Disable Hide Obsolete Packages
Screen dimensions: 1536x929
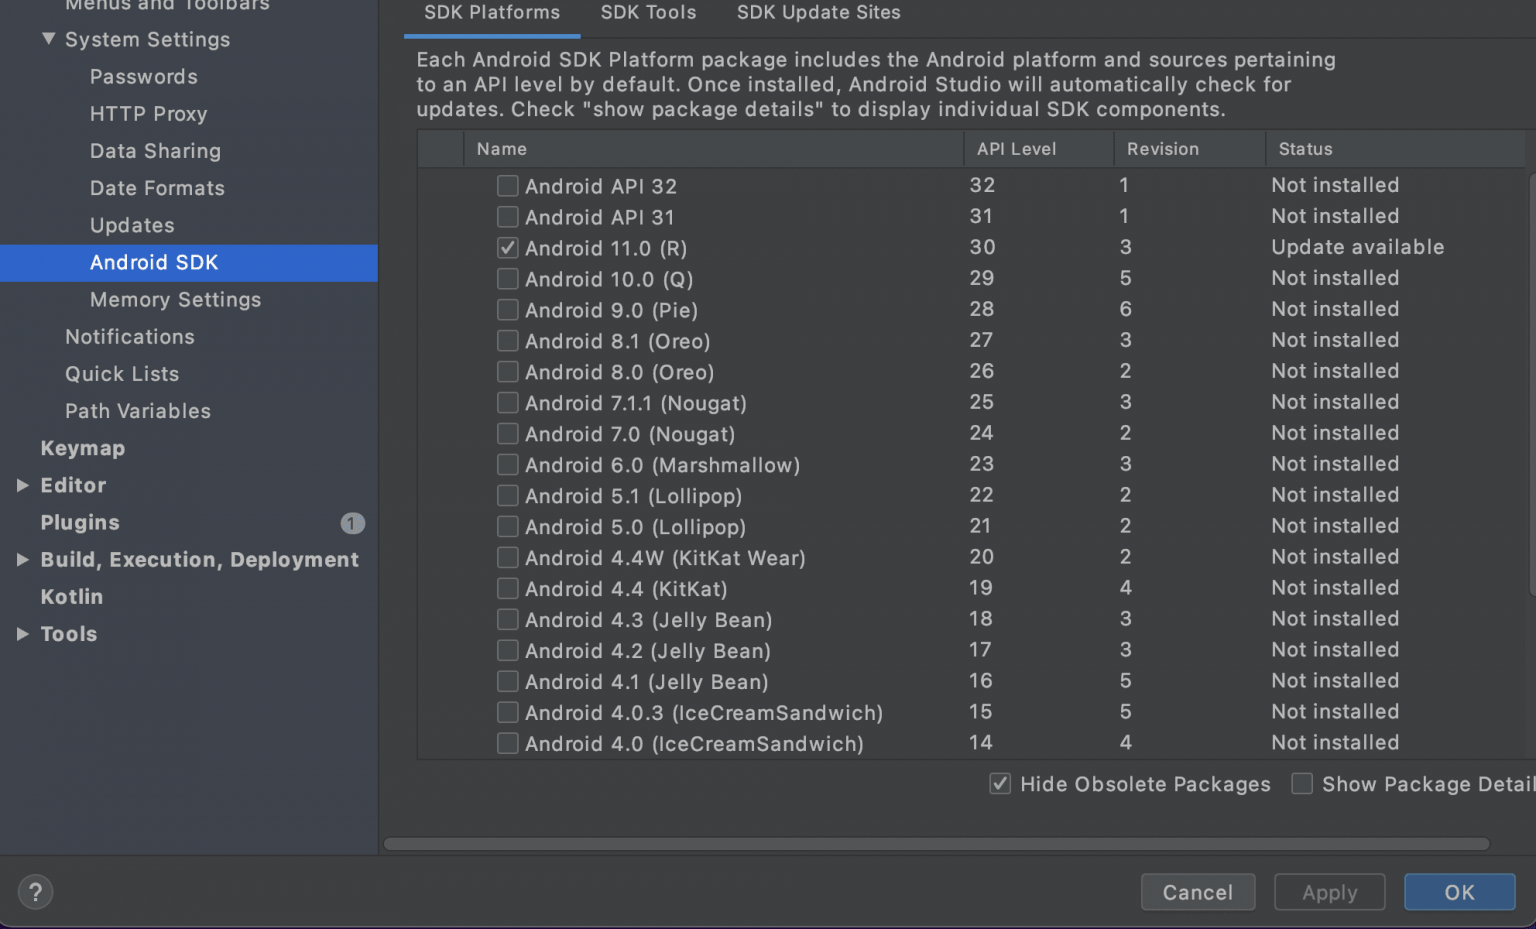point(999,784)
